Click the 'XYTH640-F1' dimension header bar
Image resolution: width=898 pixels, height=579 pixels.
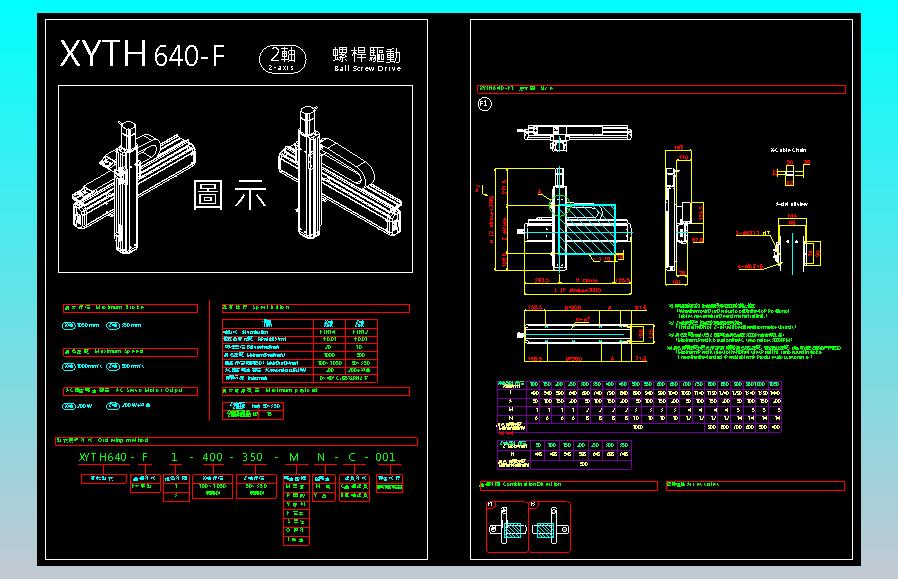coord(661,89)
